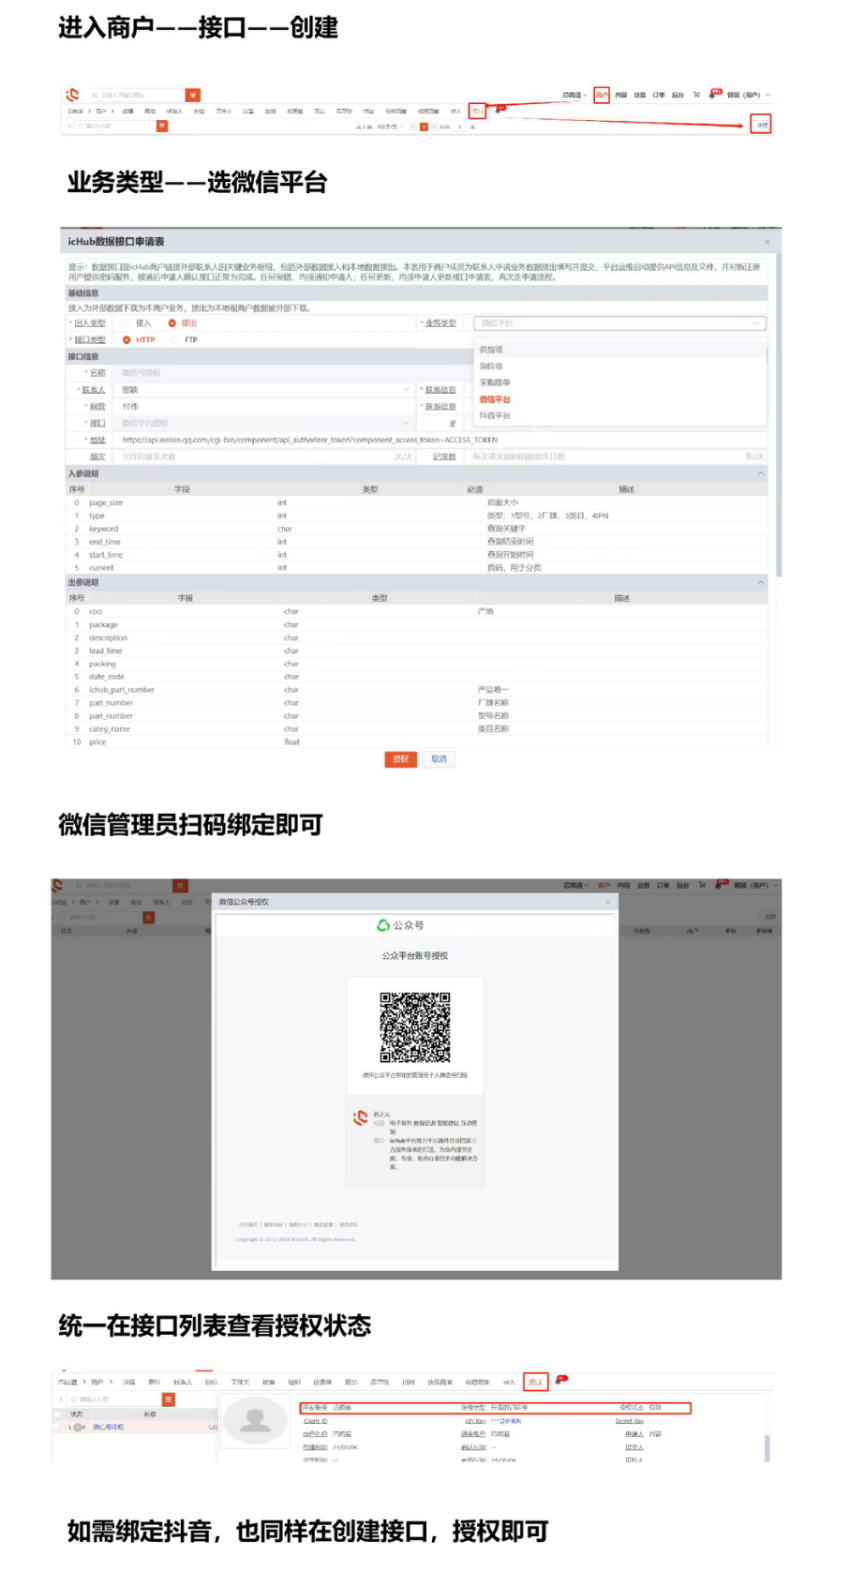Image resolution: width=851 pixels, height=1571 pixels.
Task: Click the user avatar with notification badge
Action: pos(715,94)
